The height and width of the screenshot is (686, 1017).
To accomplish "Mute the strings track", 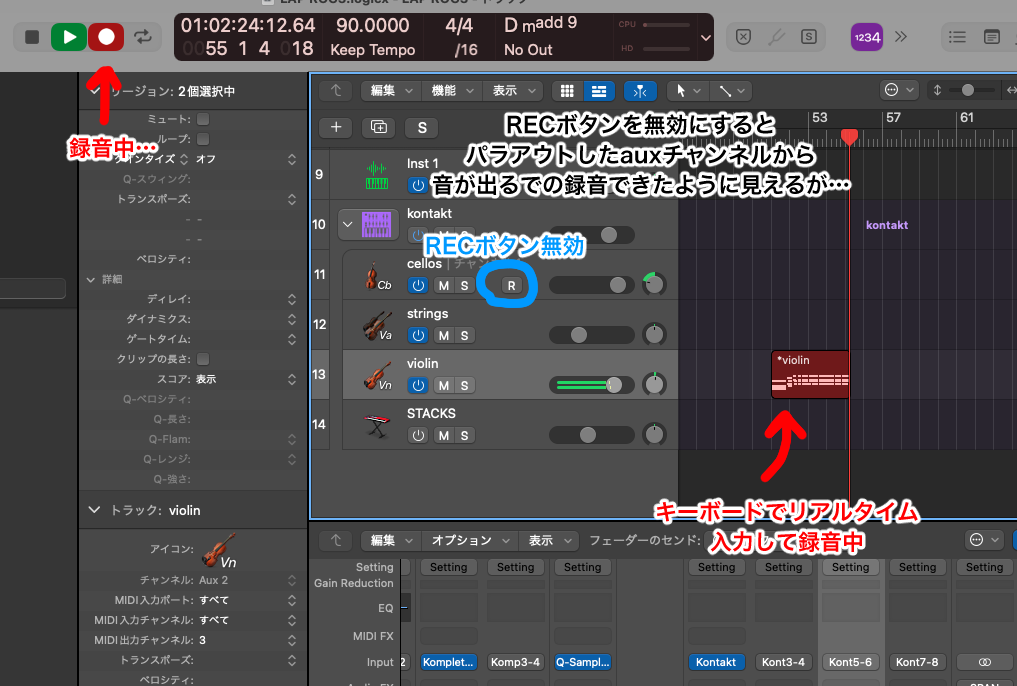I will [444, 335].
